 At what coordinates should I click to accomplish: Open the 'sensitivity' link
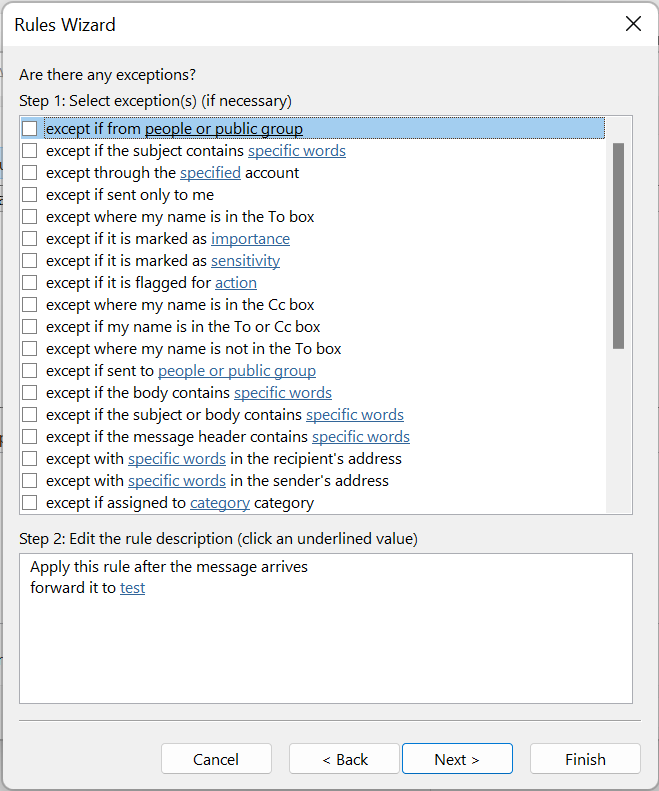pos(245,261)
